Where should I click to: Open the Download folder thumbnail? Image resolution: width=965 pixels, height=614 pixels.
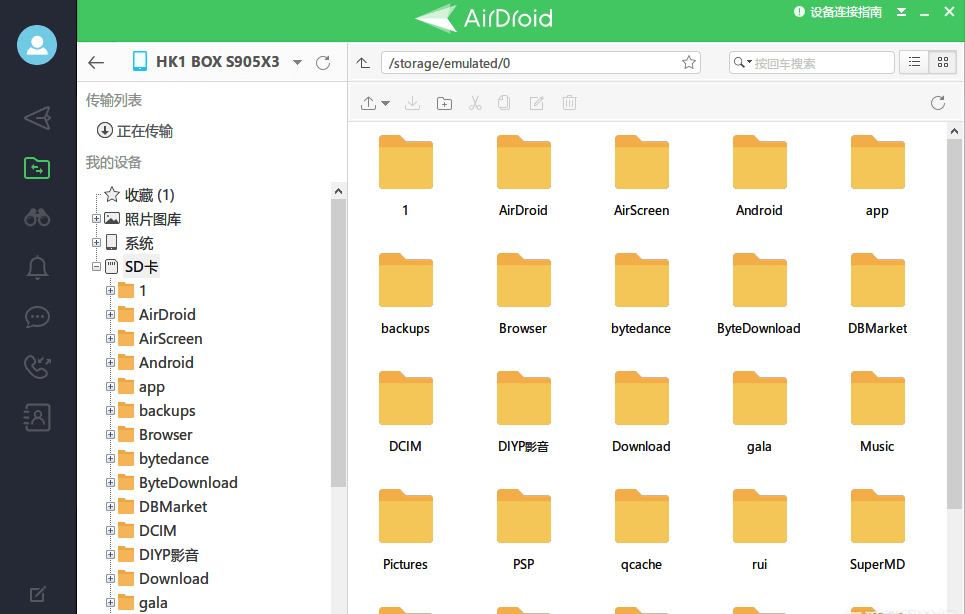coord(641,398)
